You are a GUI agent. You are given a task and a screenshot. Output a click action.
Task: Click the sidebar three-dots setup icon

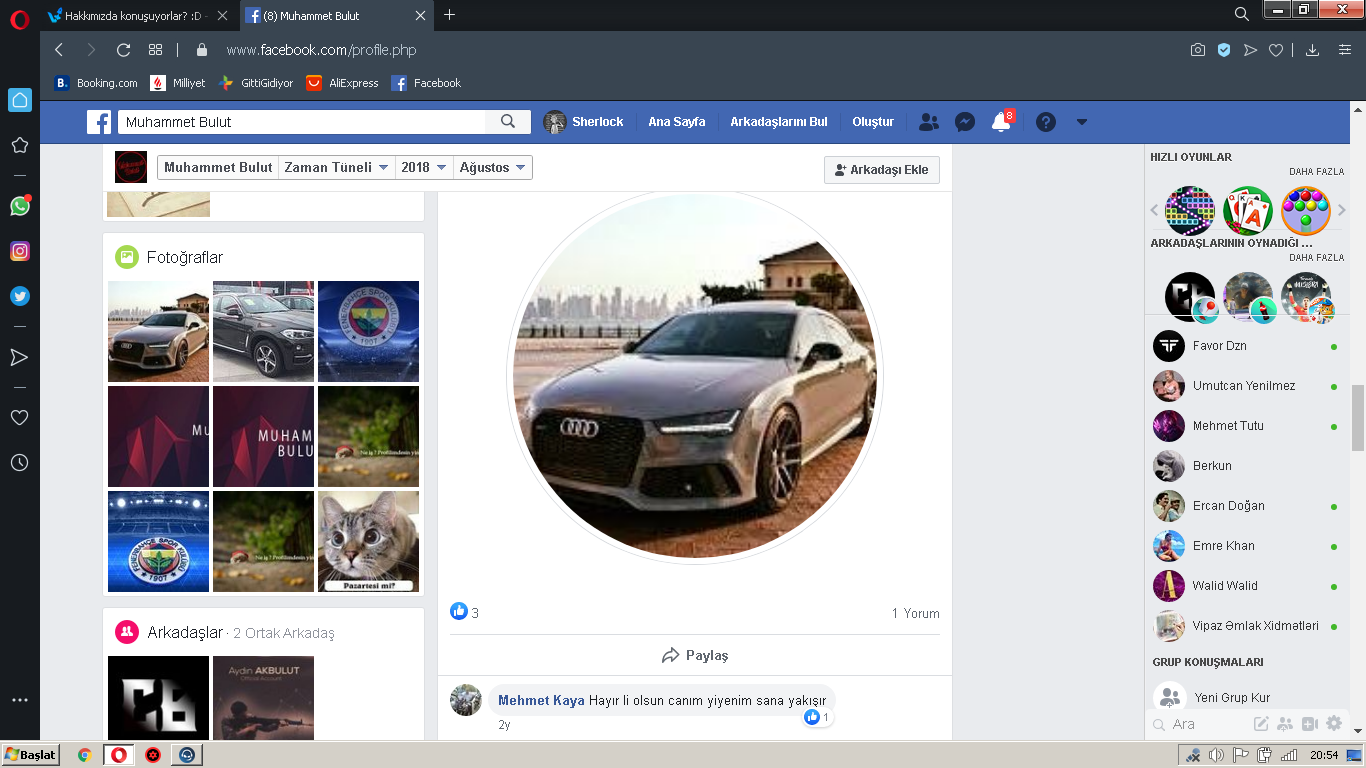[x=20, y=700]
